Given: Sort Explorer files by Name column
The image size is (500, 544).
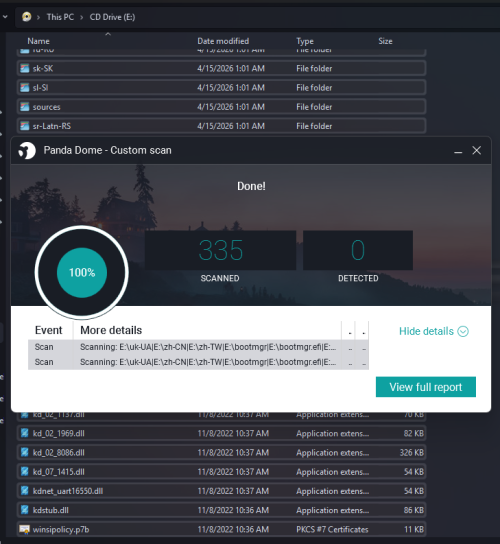Looking at the screenshot, I should [39, 41].
